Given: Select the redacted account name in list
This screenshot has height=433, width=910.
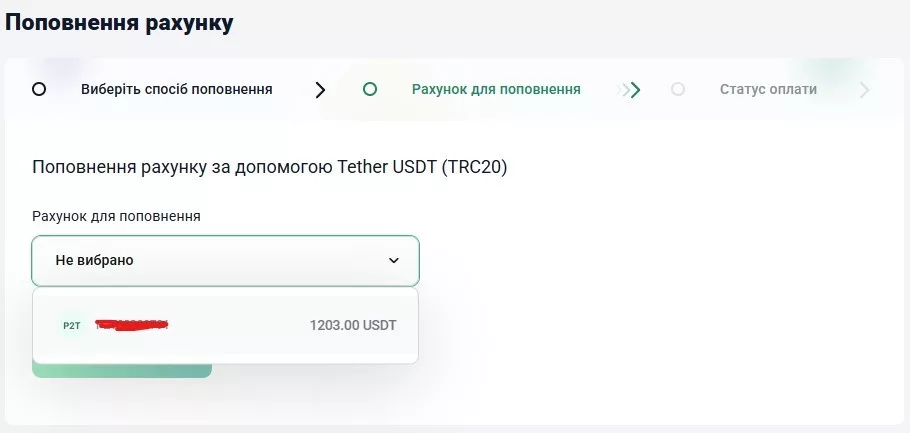Looking at the screenshot, I should click(131, 325).
